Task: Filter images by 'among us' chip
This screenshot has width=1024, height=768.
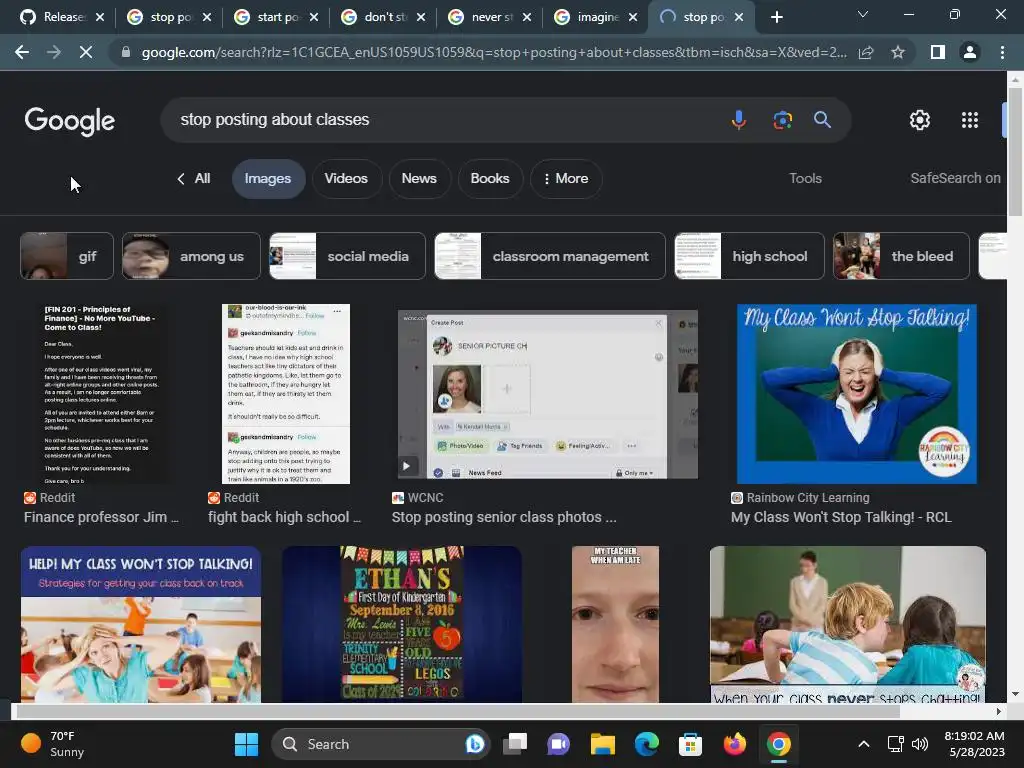Action: click(191, 256)
